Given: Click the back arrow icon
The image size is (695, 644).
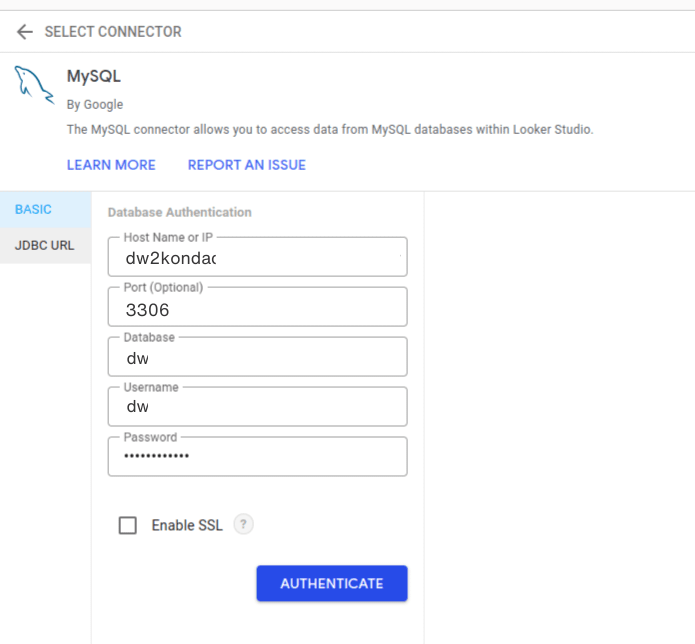Looking at the screenshot, I should click(x=24, y=32).
